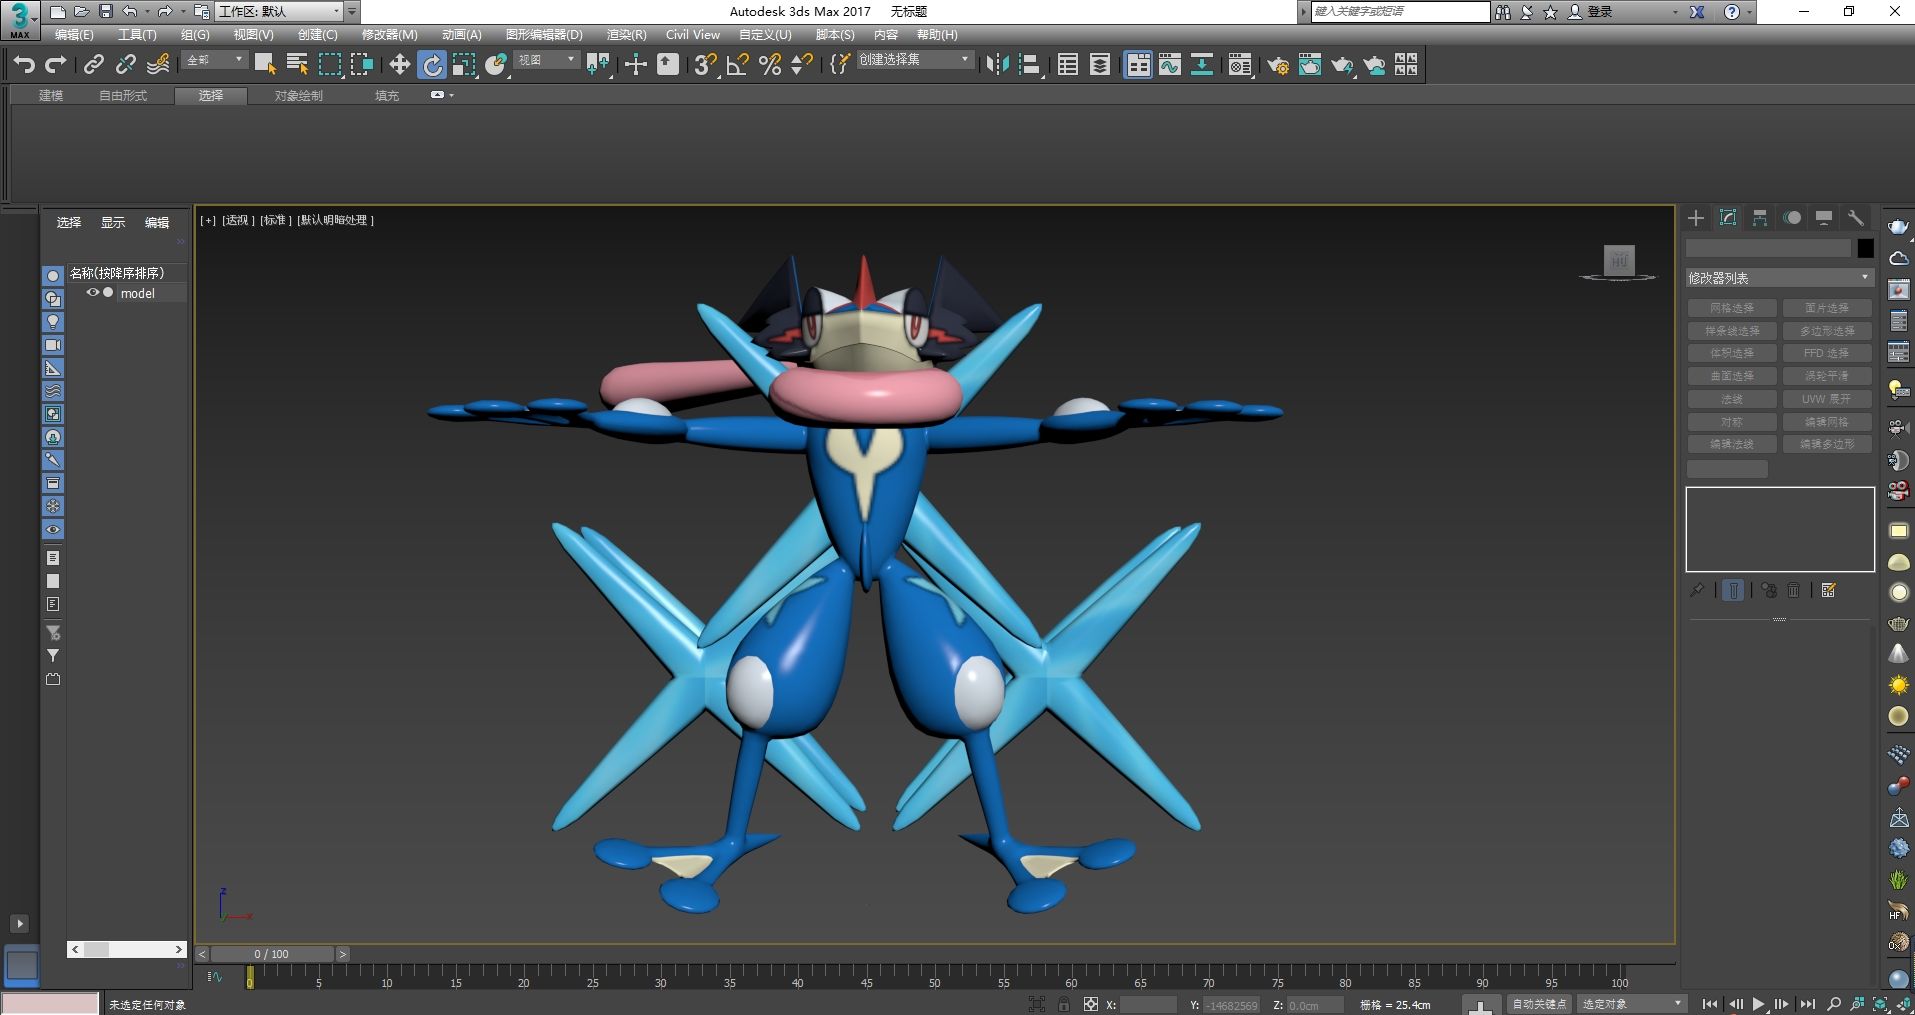
Task: Click the 编辑多边形 modifier button
Action: (x=1827, y=444)
